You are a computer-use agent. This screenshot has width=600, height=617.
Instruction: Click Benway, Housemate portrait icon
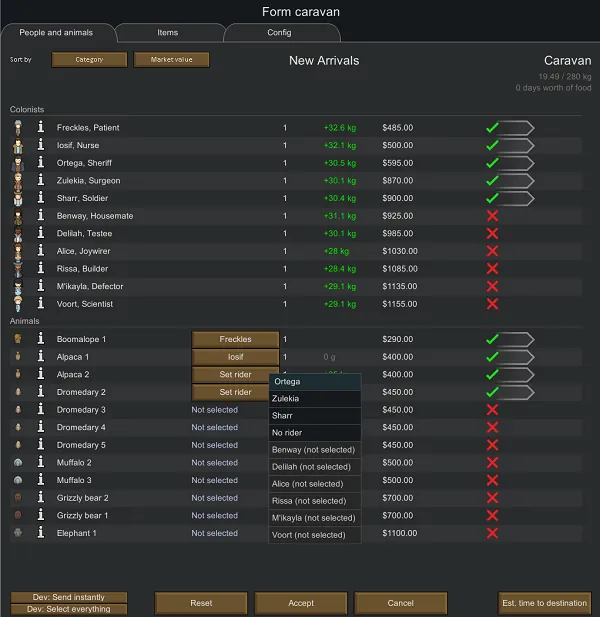18,216
